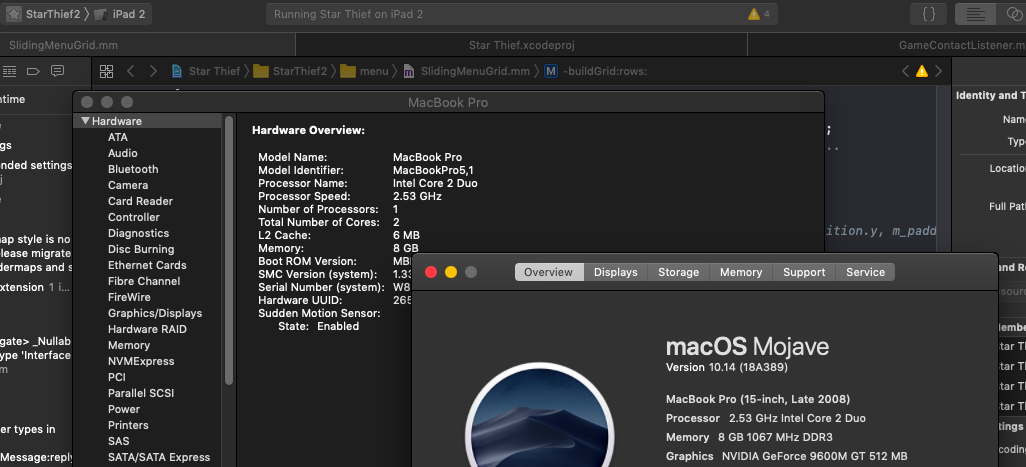Viewport: 1026px width, 467px height.
Task: Choose the iPad 2 run destination
Action: point(120,14)
